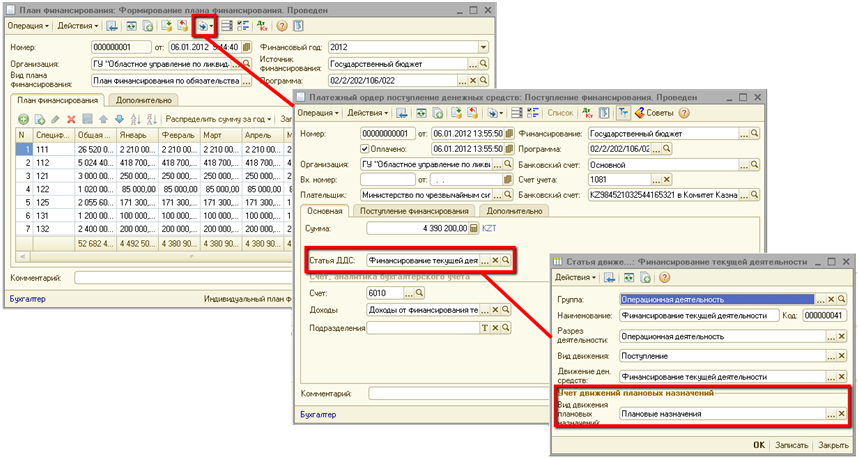Click the Записать button
Viewport: 859px width, 459px height.
pos(789,444)
